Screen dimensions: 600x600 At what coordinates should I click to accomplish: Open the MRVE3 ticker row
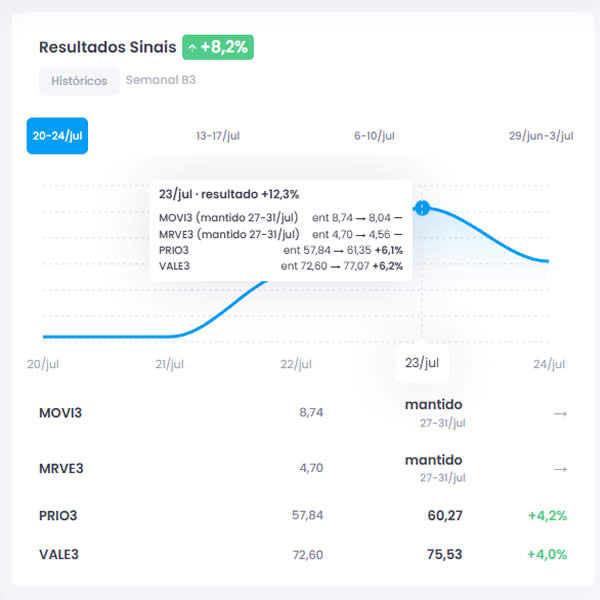(303, 468)
